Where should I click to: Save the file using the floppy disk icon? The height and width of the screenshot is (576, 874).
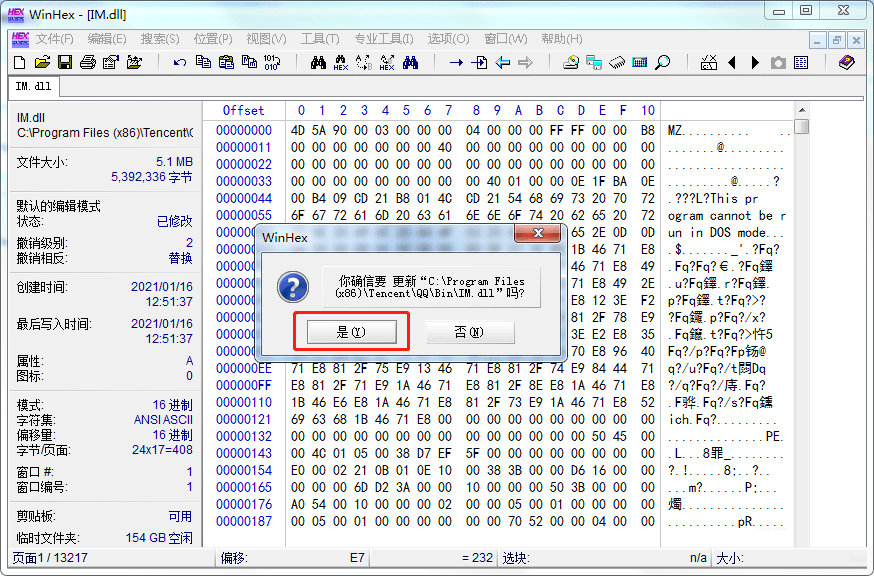[65, 62]
